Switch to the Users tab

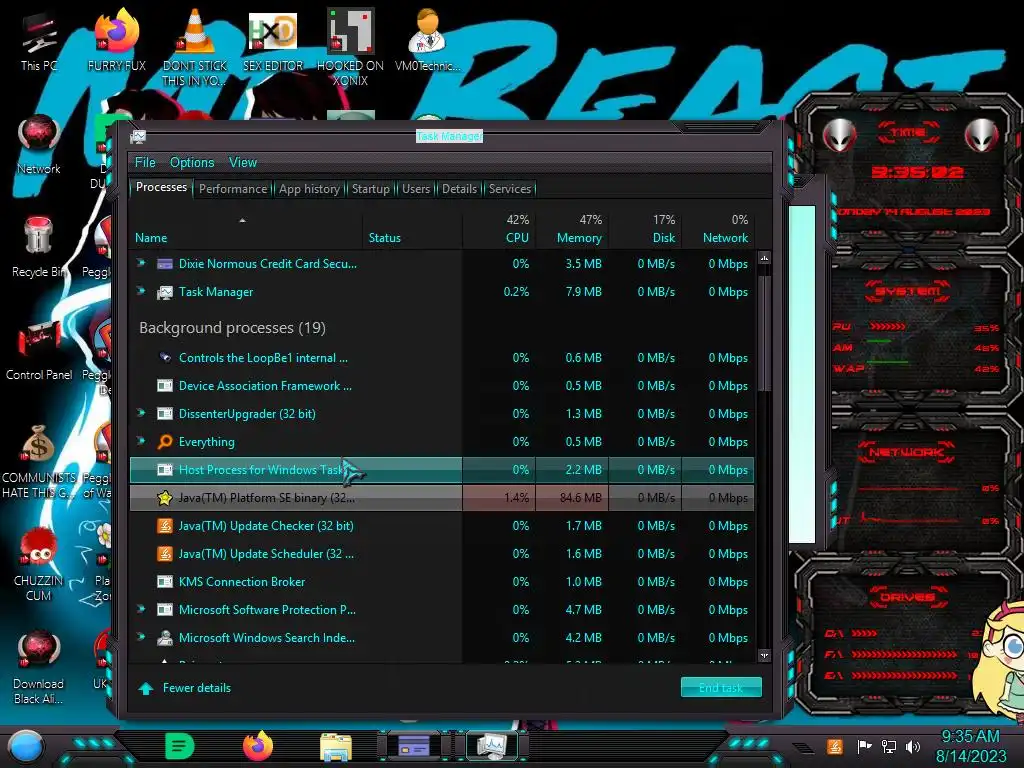416,189
